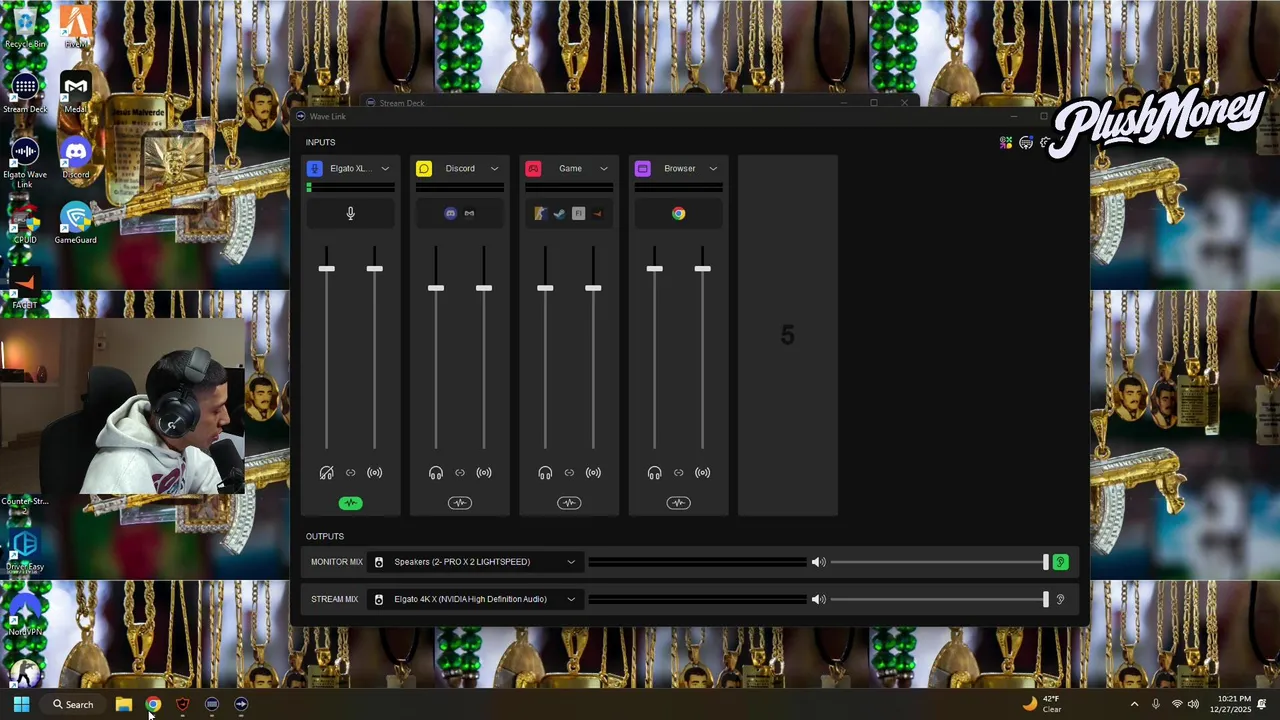Mute Discord channel in stream mix
1280x720 pixels.
point(484,473)
